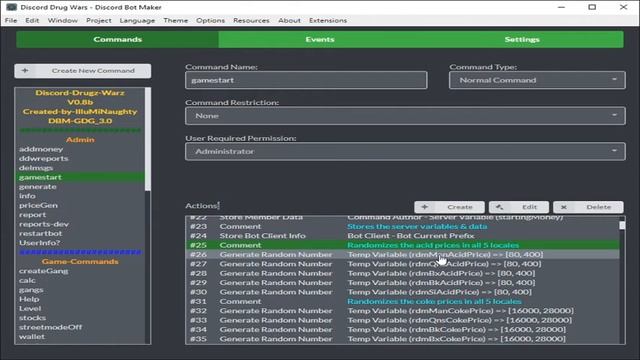The height and width of the screenshot is (360, 640).
Task: Open the Options menu
Action: pos(210,20)
